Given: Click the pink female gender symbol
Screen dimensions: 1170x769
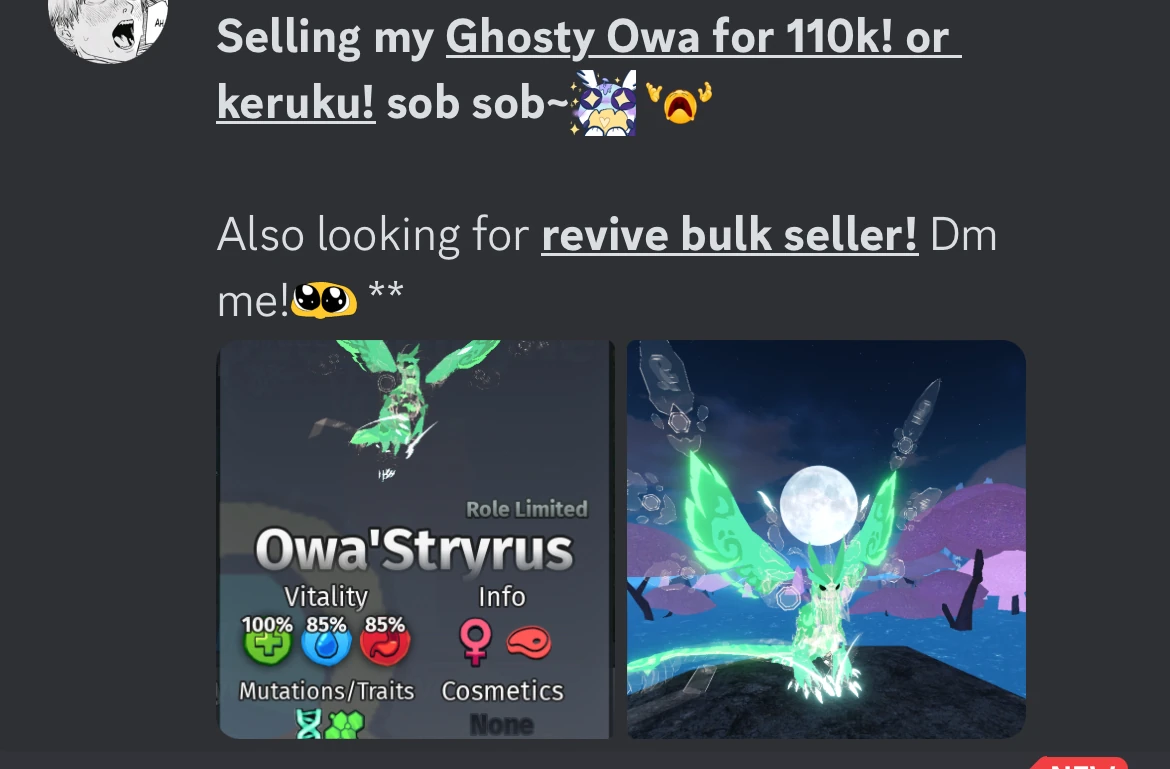Looking at the screenshot, I should (x=475, y=641).
